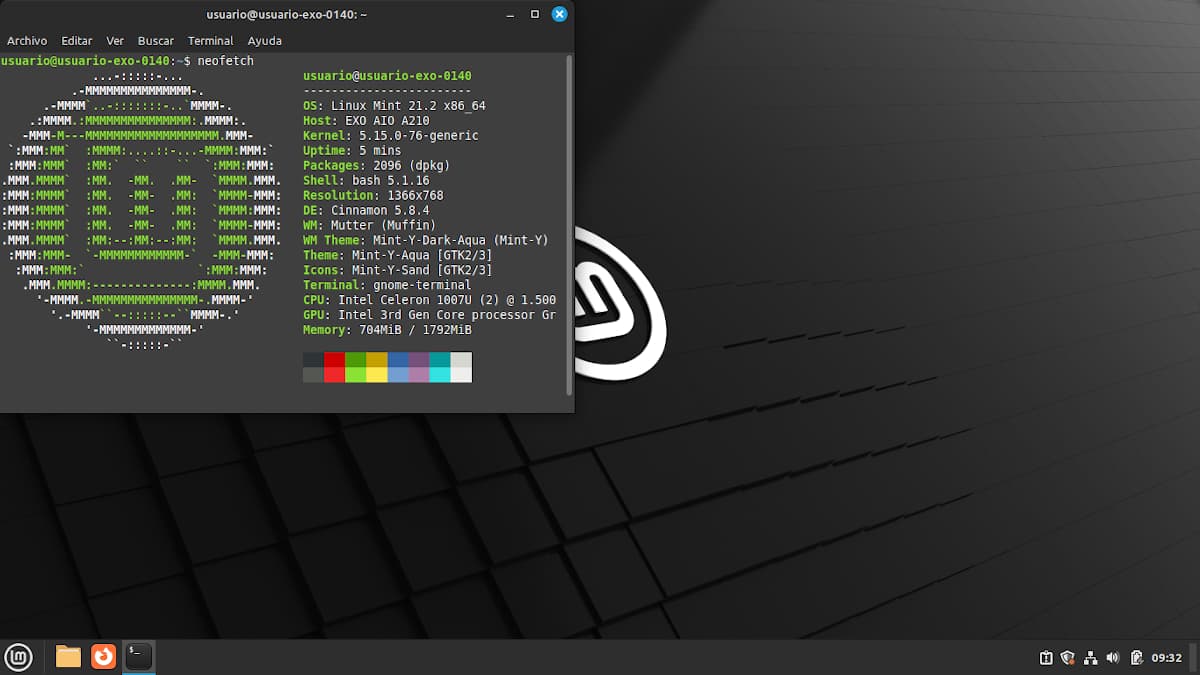Click the terminal window title bar text
The width and height of the screenshot is (1200, 675).
[287, 14]
